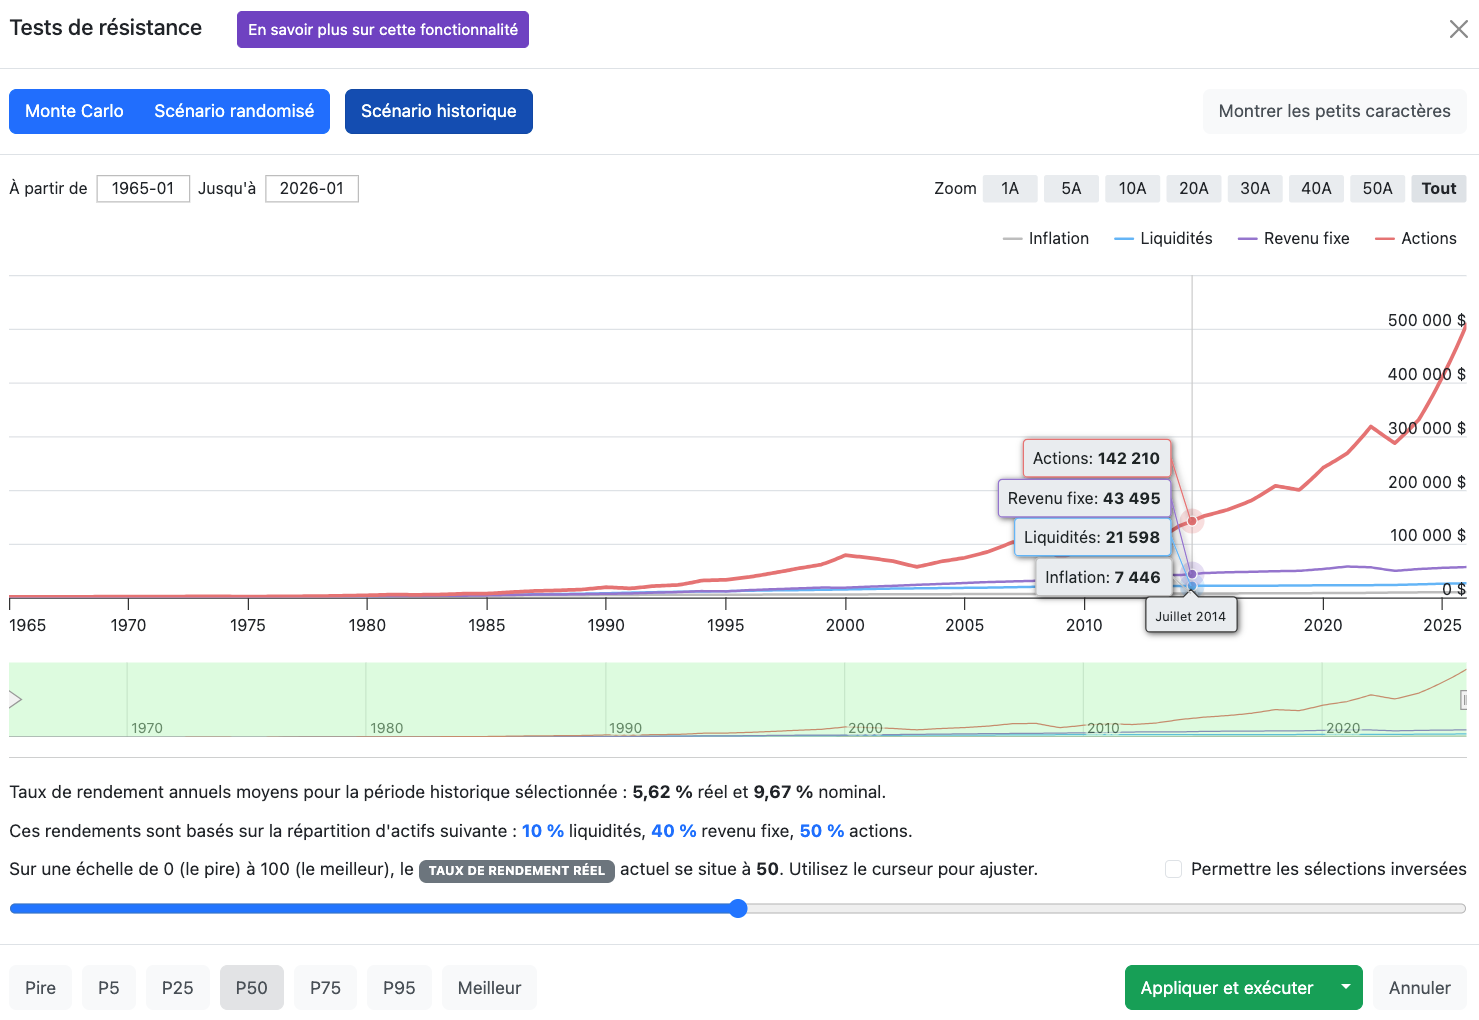Click the TAUX DE RENDEMENT RÉEL badge
Screen dimensions: 1479x1020
517,870
